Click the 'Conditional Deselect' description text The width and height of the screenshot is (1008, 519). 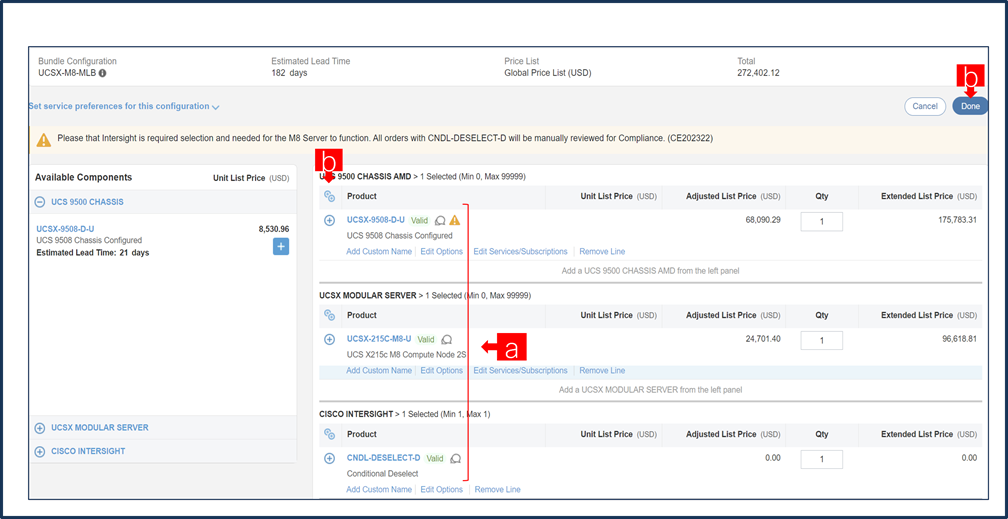[x=382, y=473]
